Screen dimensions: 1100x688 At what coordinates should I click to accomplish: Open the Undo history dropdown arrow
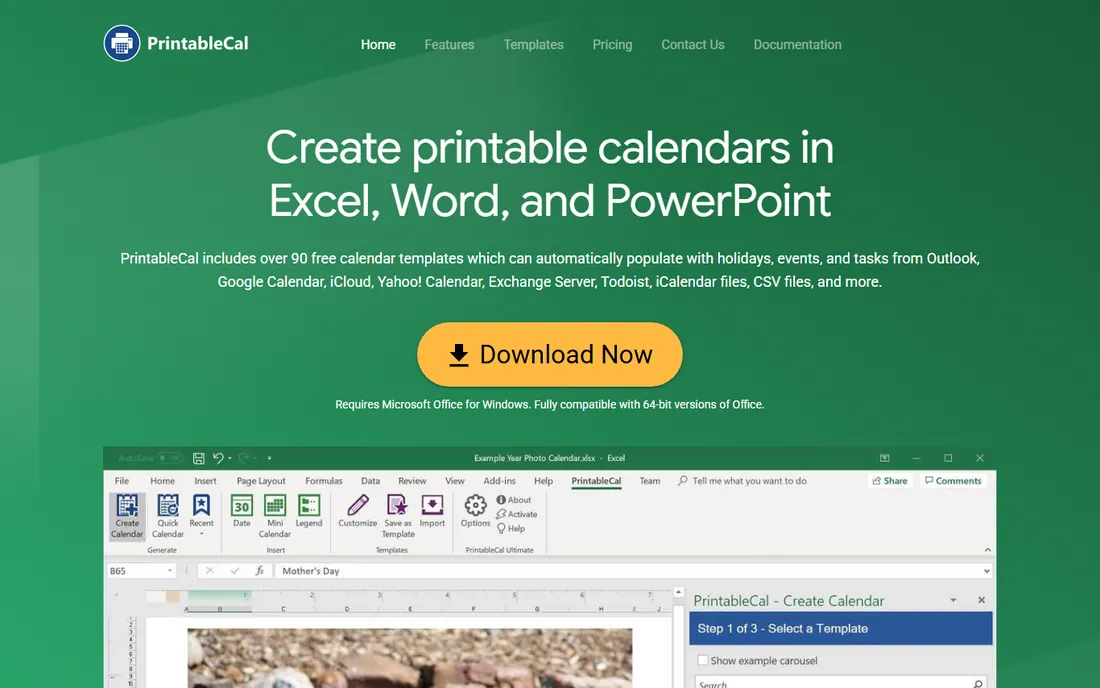pyautogui.click(x=229, y=459)
